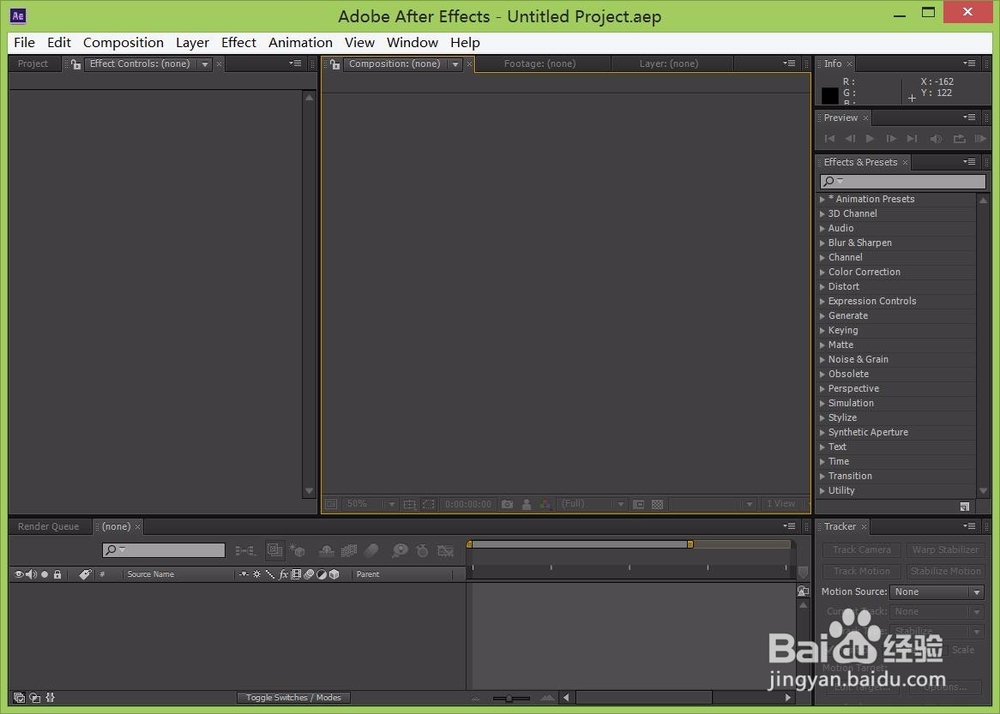Open Effect Controls (none) dropdown arrow

point(205,64)
